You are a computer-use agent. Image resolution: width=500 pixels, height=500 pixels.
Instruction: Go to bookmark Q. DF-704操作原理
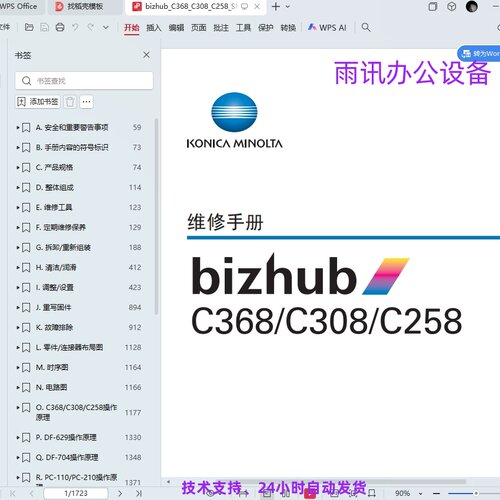(x=67, y=457)
